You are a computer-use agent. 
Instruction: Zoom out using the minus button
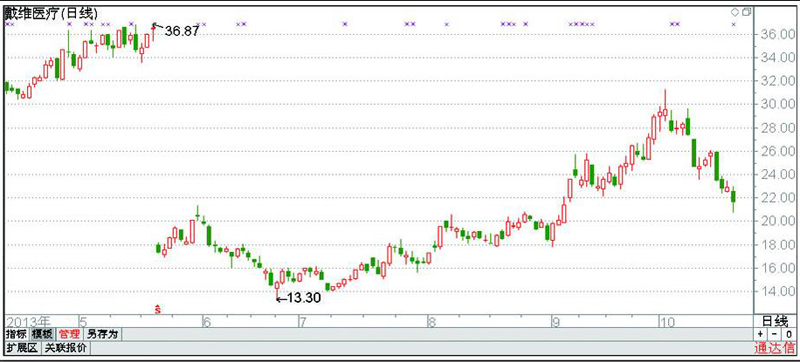coord(774,334)
